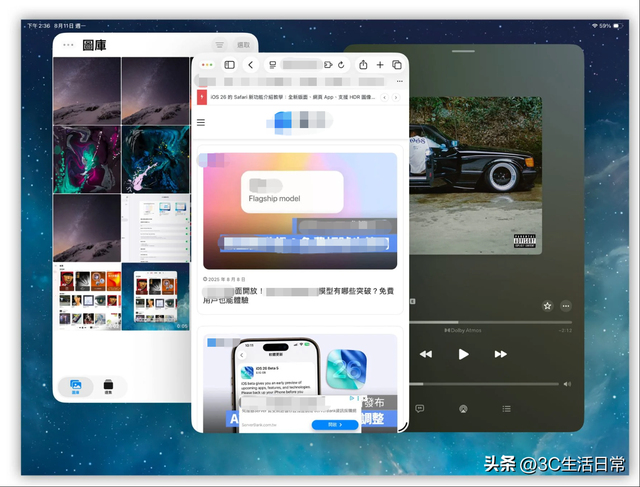Skip to next track in Music

501,354
